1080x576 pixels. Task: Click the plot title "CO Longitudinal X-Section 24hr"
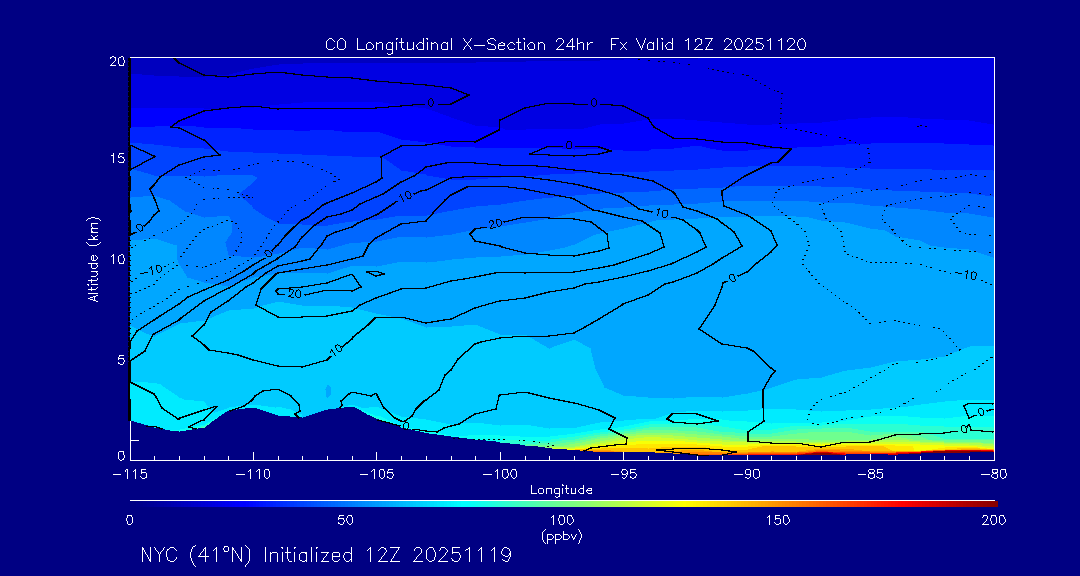click(x=461, y=45)
